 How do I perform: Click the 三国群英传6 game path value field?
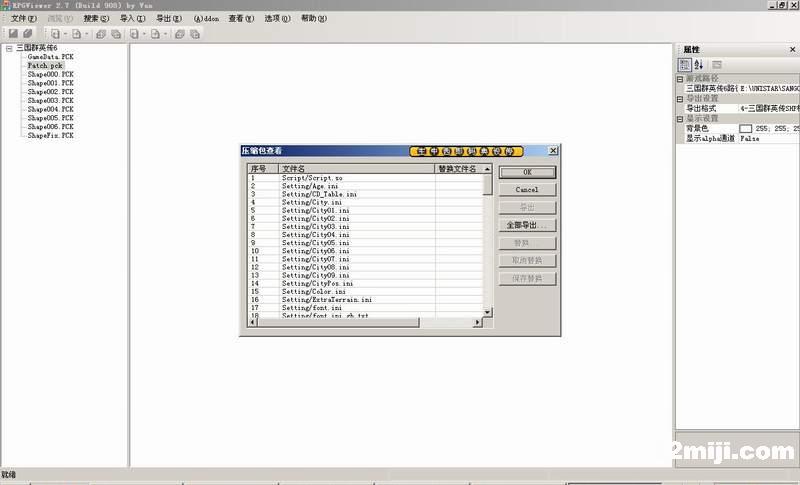pyautogui.click(x=769, y=89)
